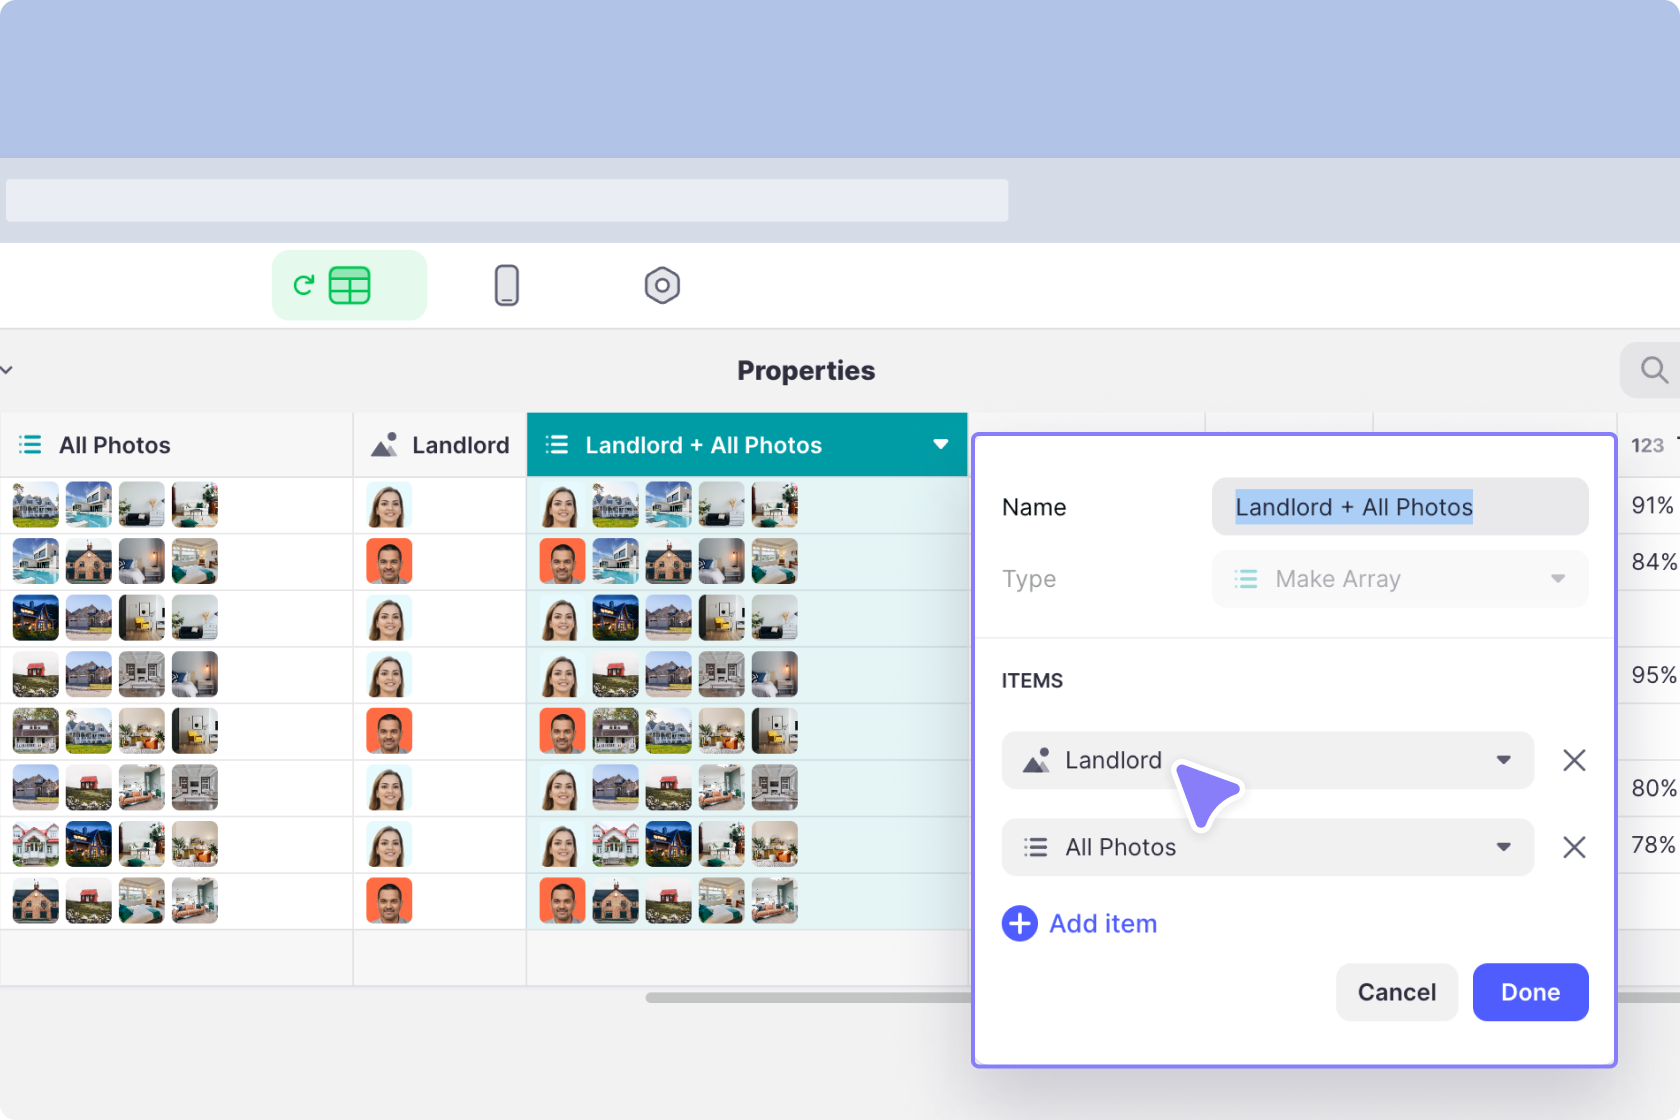Click the browser address bar field
The height and width of the screenshot is (1120, 1680).
click(507, 201)
